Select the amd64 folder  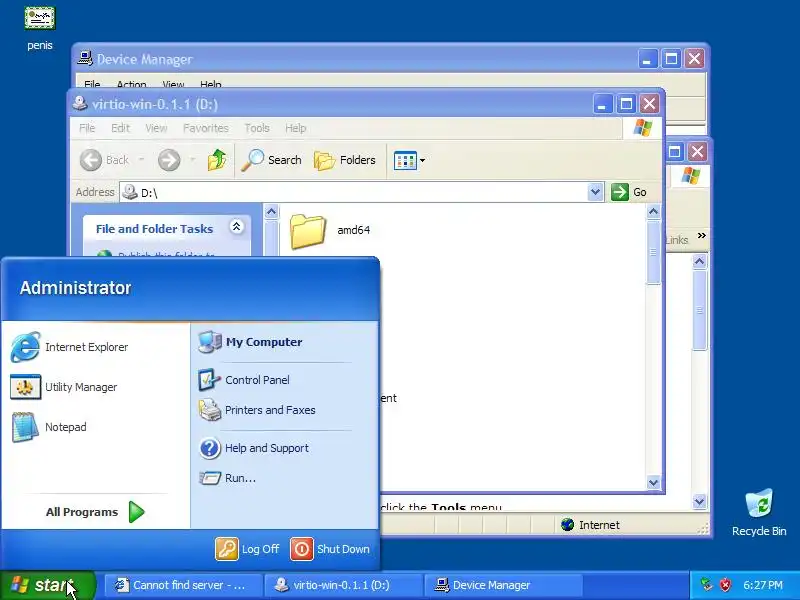pos(331,230)
